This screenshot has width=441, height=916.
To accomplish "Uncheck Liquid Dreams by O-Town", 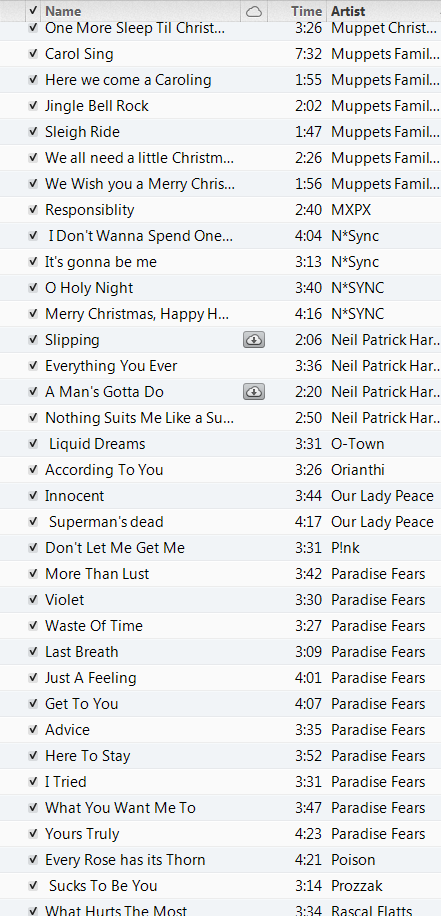I will pyautogui.click(x=33, y=444).
